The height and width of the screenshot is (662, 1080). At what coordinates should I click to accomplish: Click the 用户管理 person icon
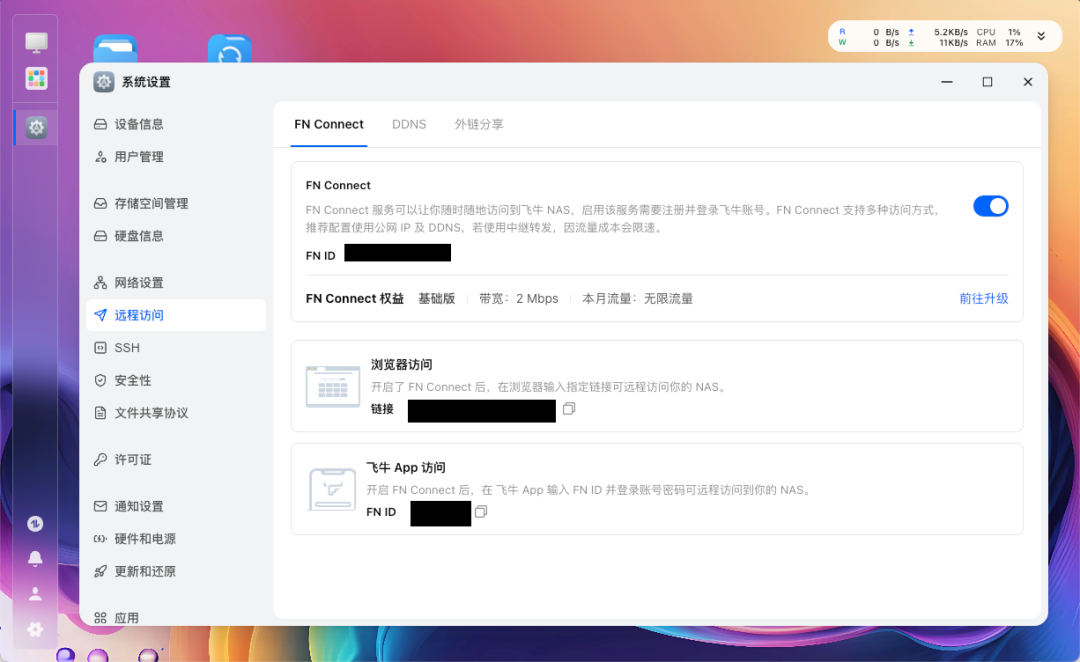click(x=101, y=156)
